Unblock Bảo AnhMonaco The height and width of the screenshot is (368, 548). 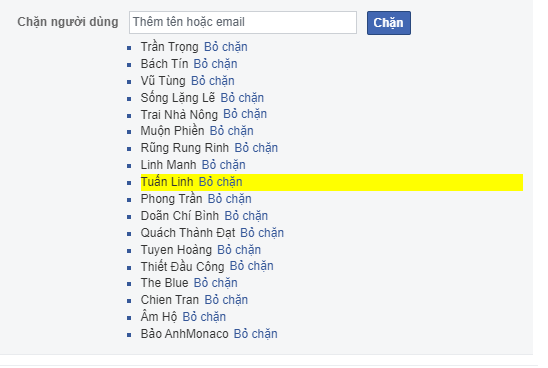(255, 334)
